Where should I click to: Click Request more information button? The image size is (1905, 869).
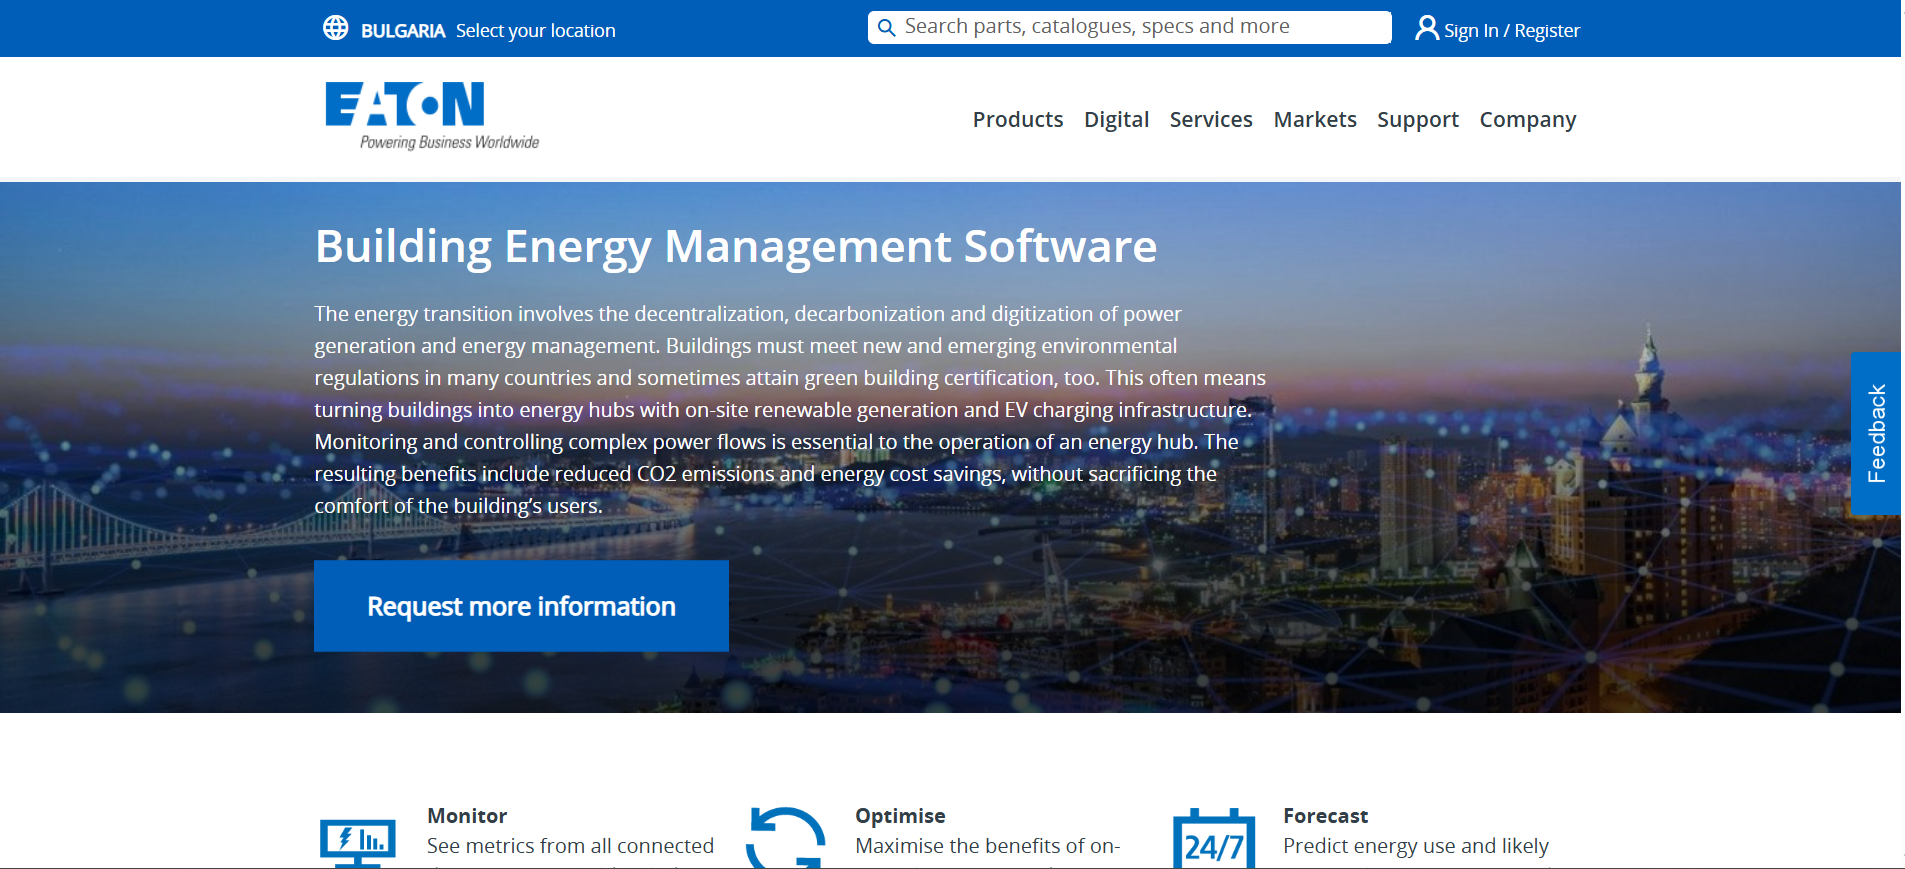521,606
